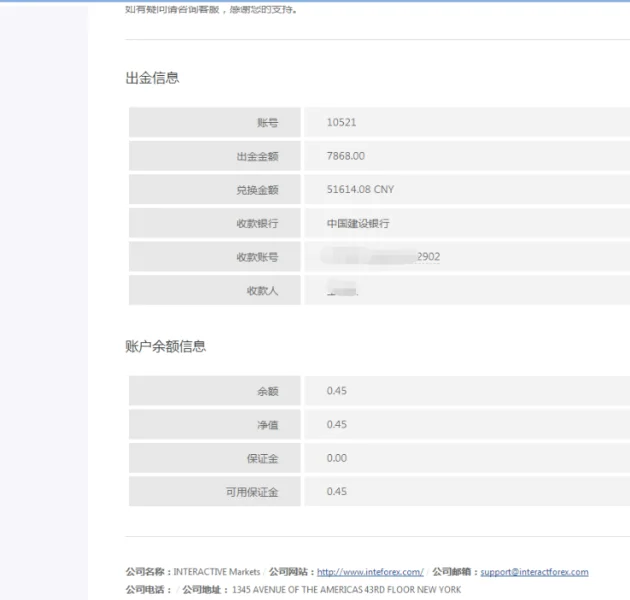The height and width of the screenshot is (600, 630).
Task: Click the 收款银行 label cell
Action: 215,223
